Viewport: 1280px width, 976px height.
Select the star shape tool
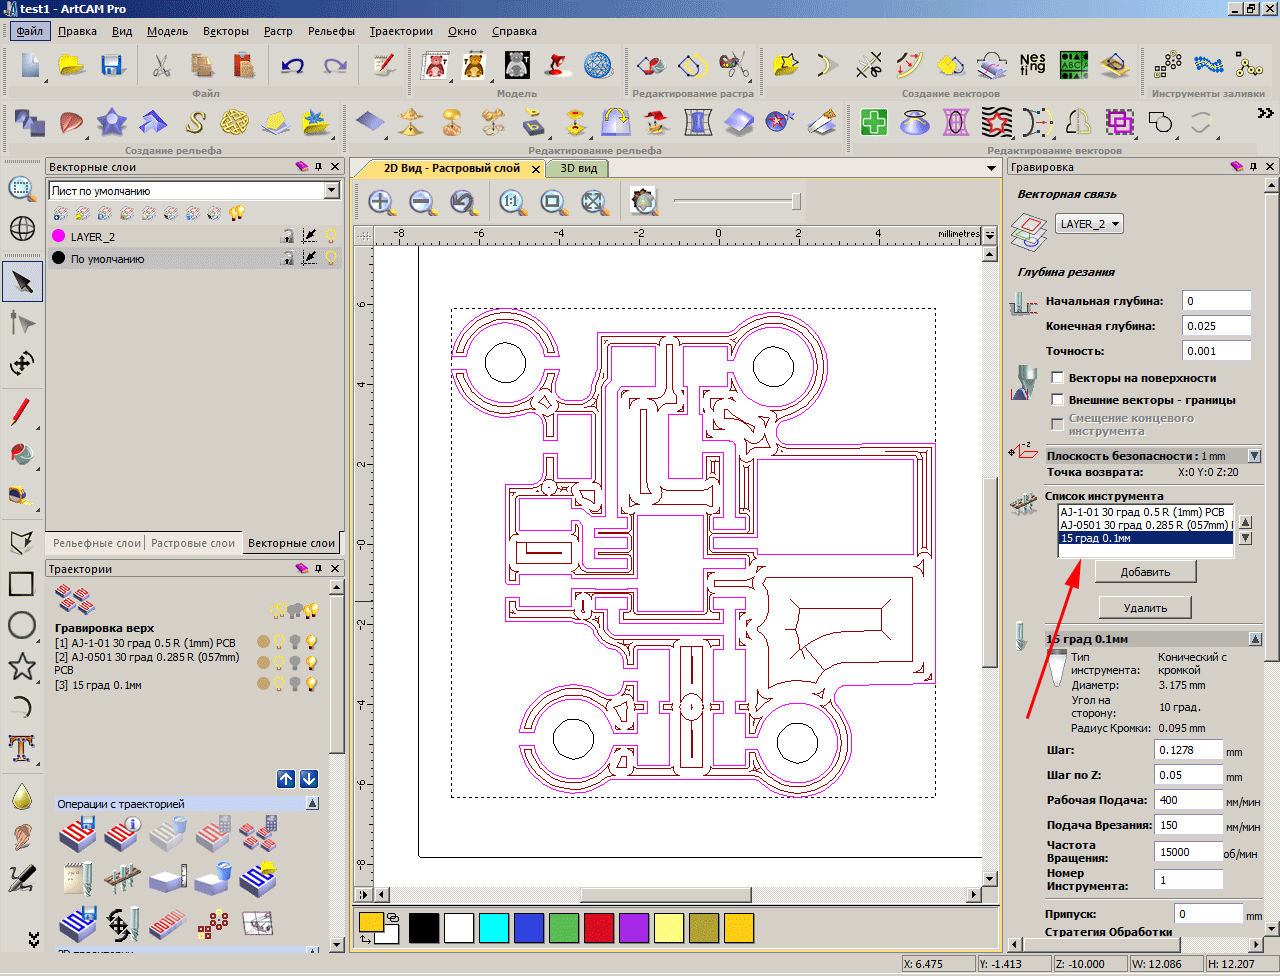click(x=21, y=666)
